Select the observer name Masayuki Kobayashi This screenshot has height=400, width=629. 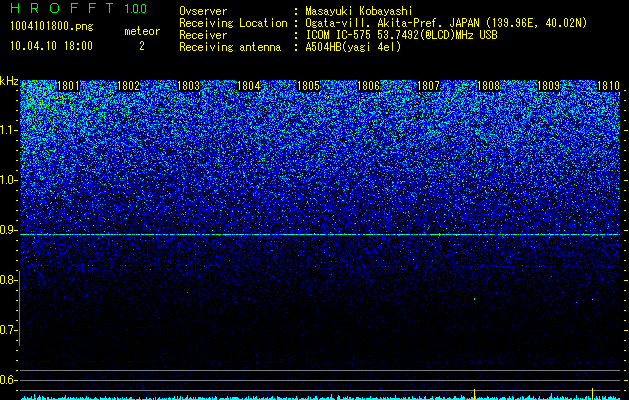tap(359, 11)
